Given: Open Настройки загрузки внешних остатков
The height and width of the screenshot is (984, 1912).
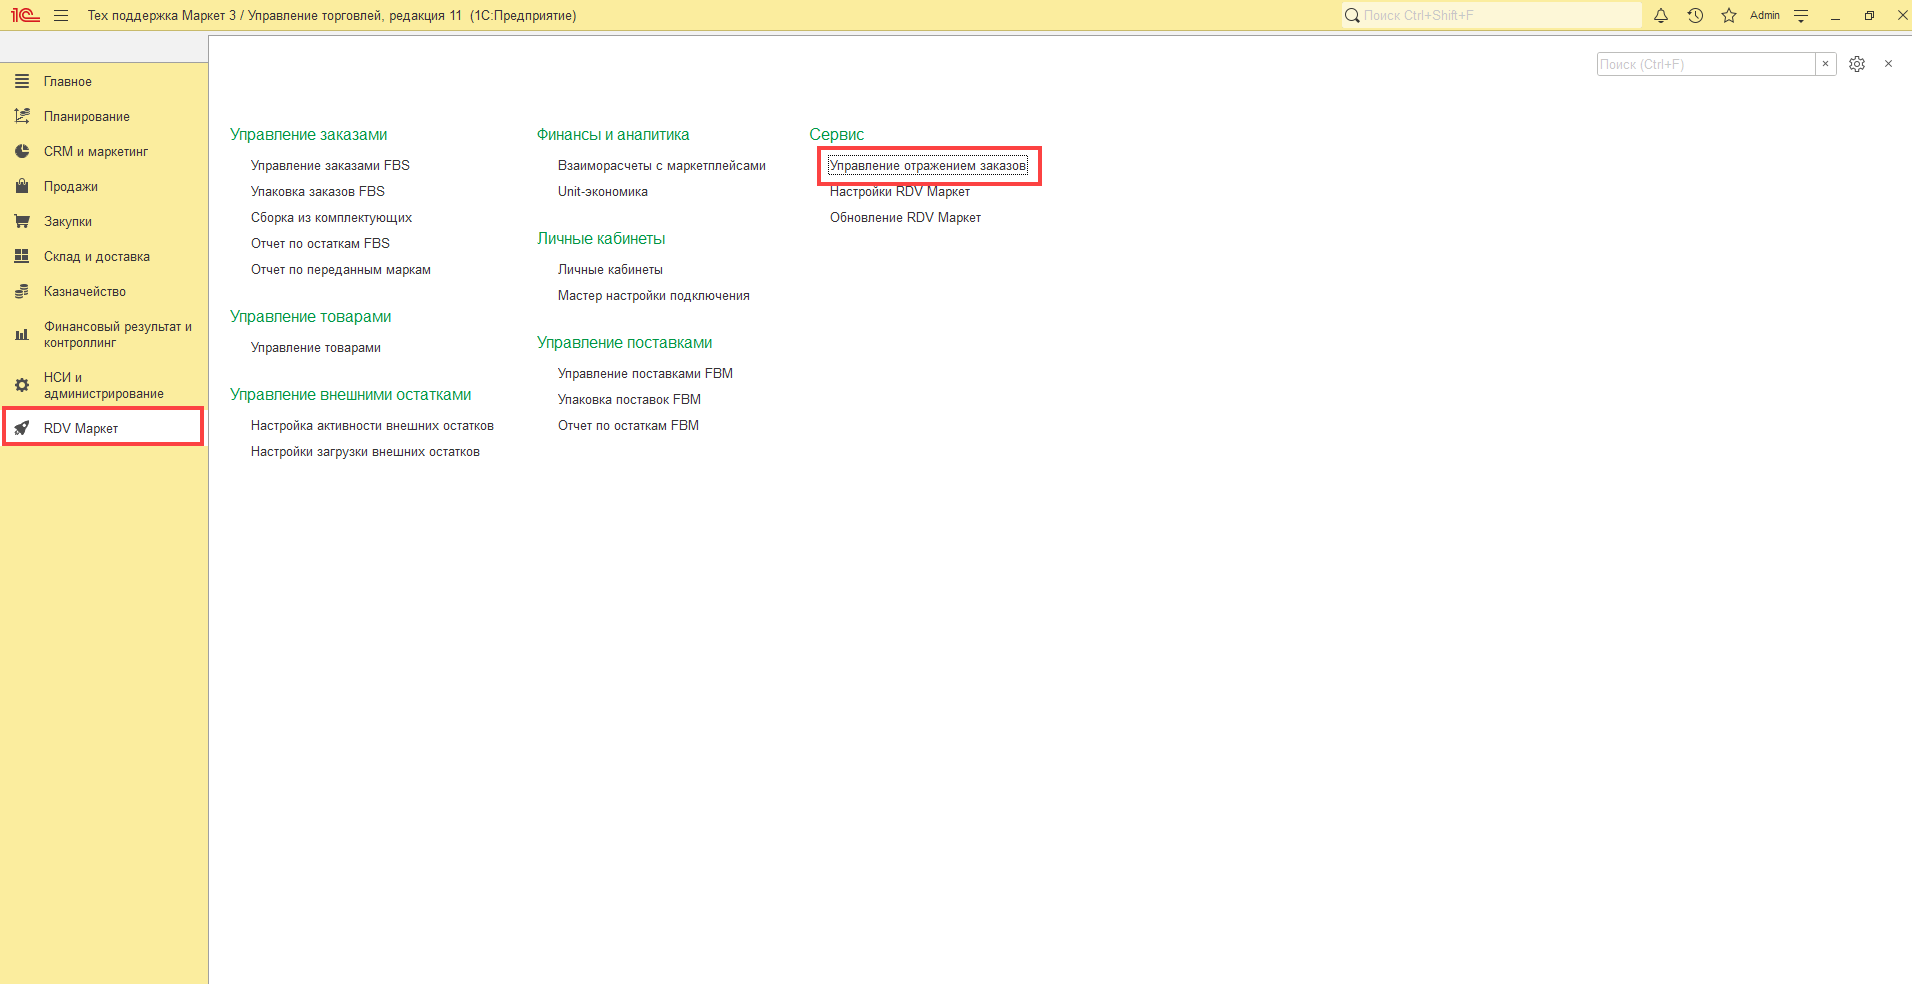Looking at the screenshot, I should point(365,452).
